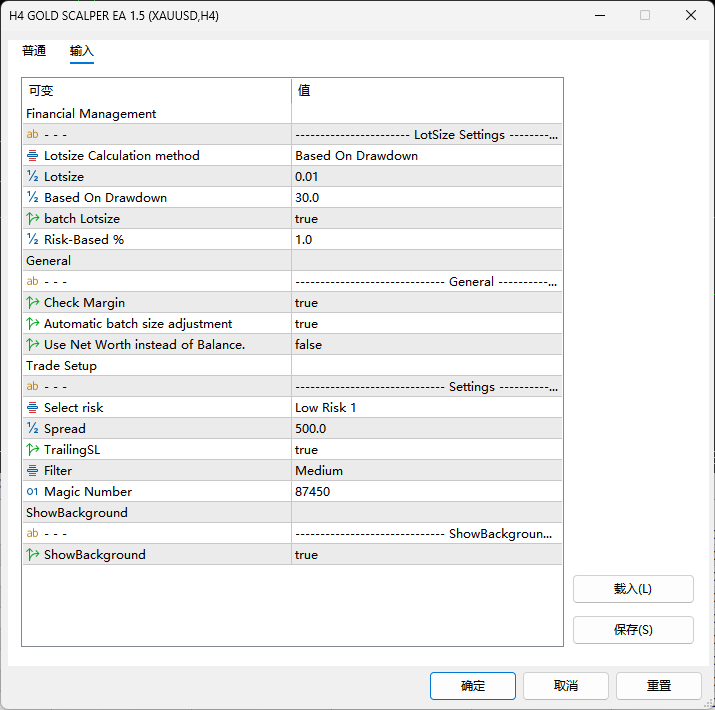
Task: Toggle Use Net Worth instead of Balance value
Action: [426, 345]
